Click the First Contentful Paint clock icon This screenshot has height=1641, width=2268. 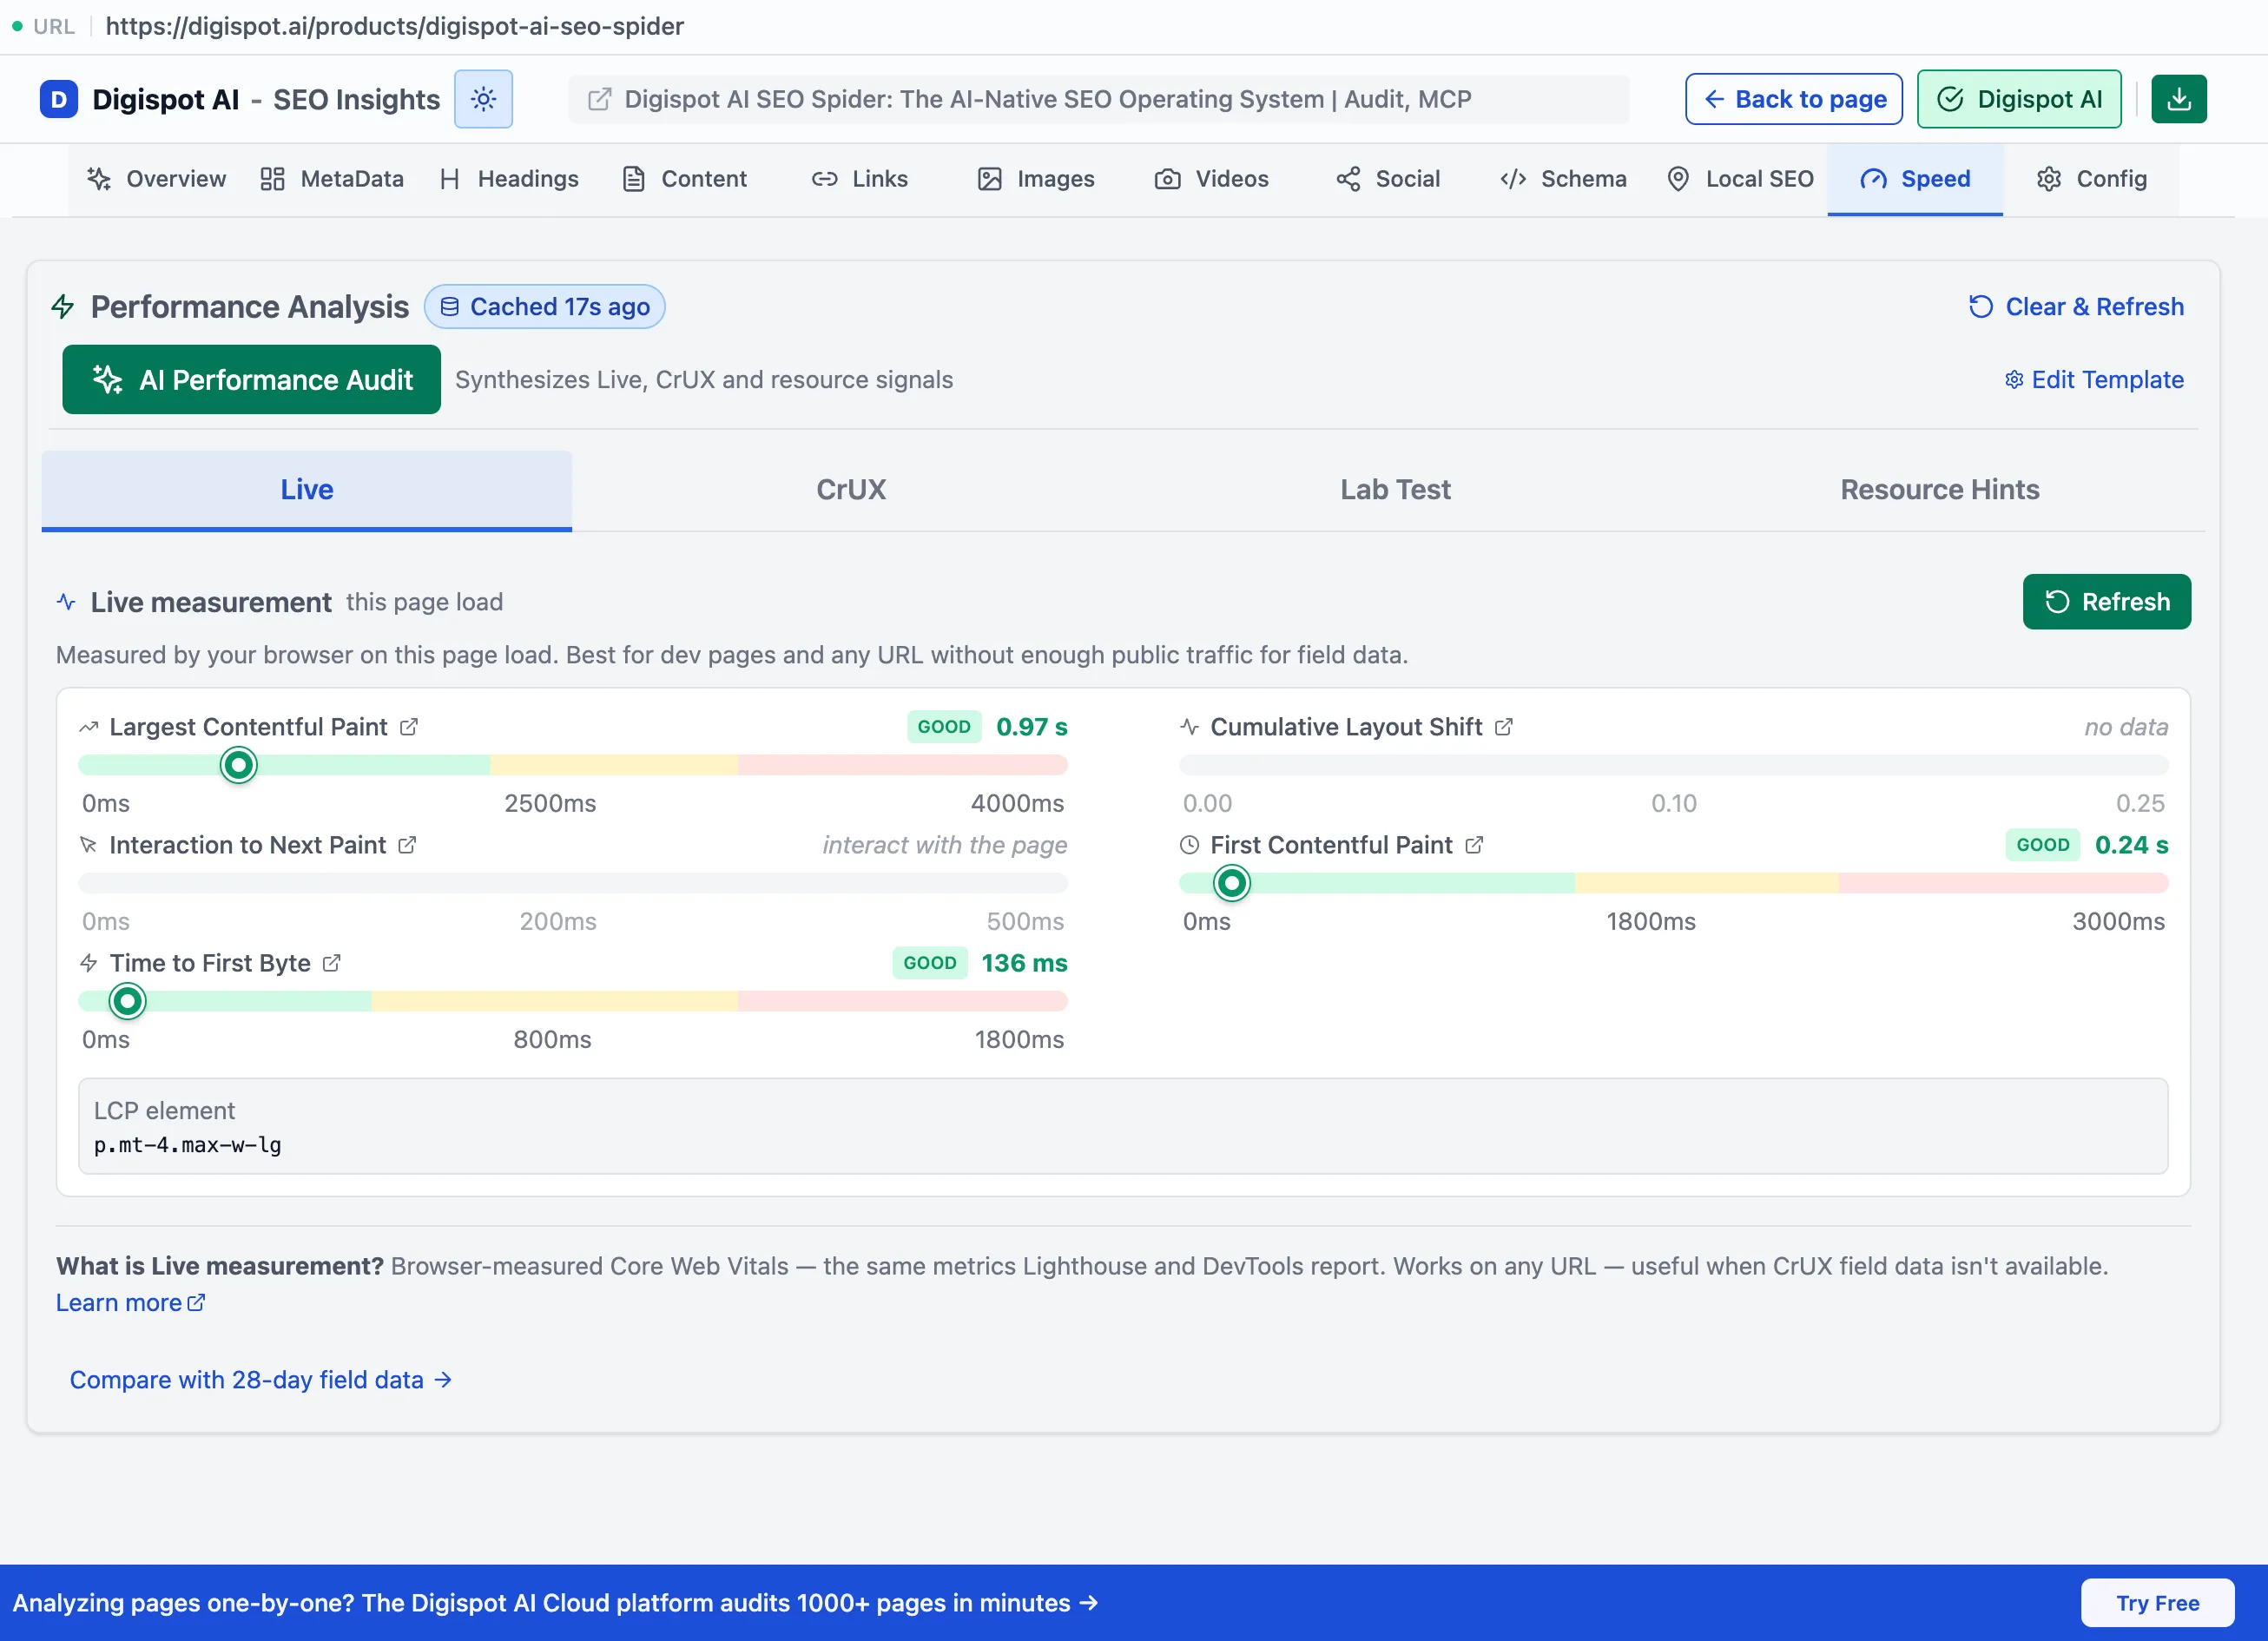coord(1189,845)
